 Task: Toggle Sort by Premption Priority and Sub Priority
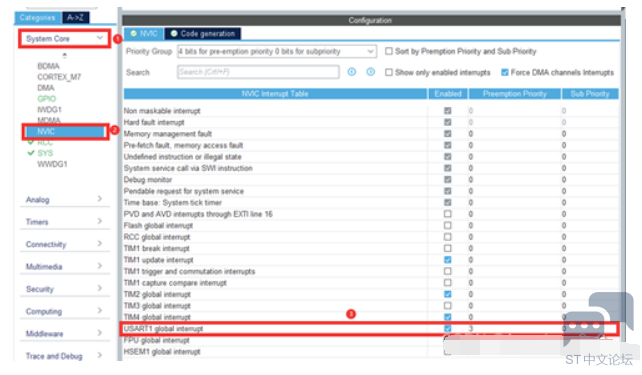click(x=389, y=51)
